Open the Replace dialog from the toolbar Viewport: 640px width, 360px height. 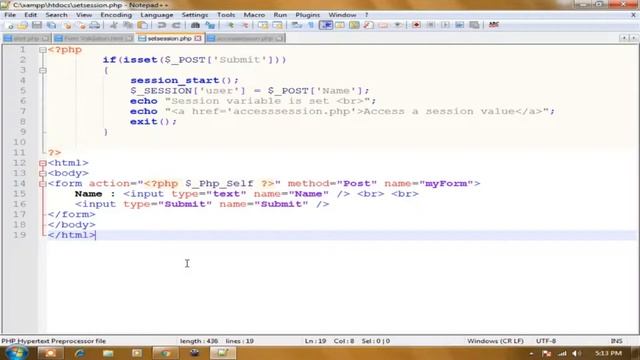[x=210, y=25]
